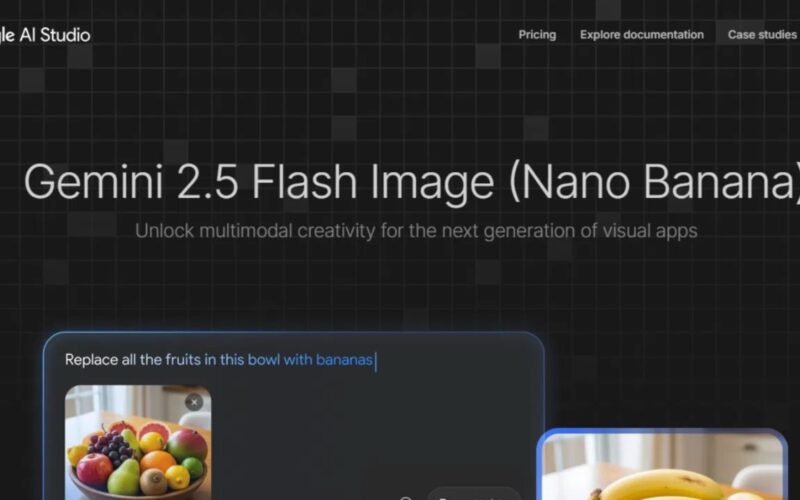Click the Google AI Studio logo

[x=45, y=35]
